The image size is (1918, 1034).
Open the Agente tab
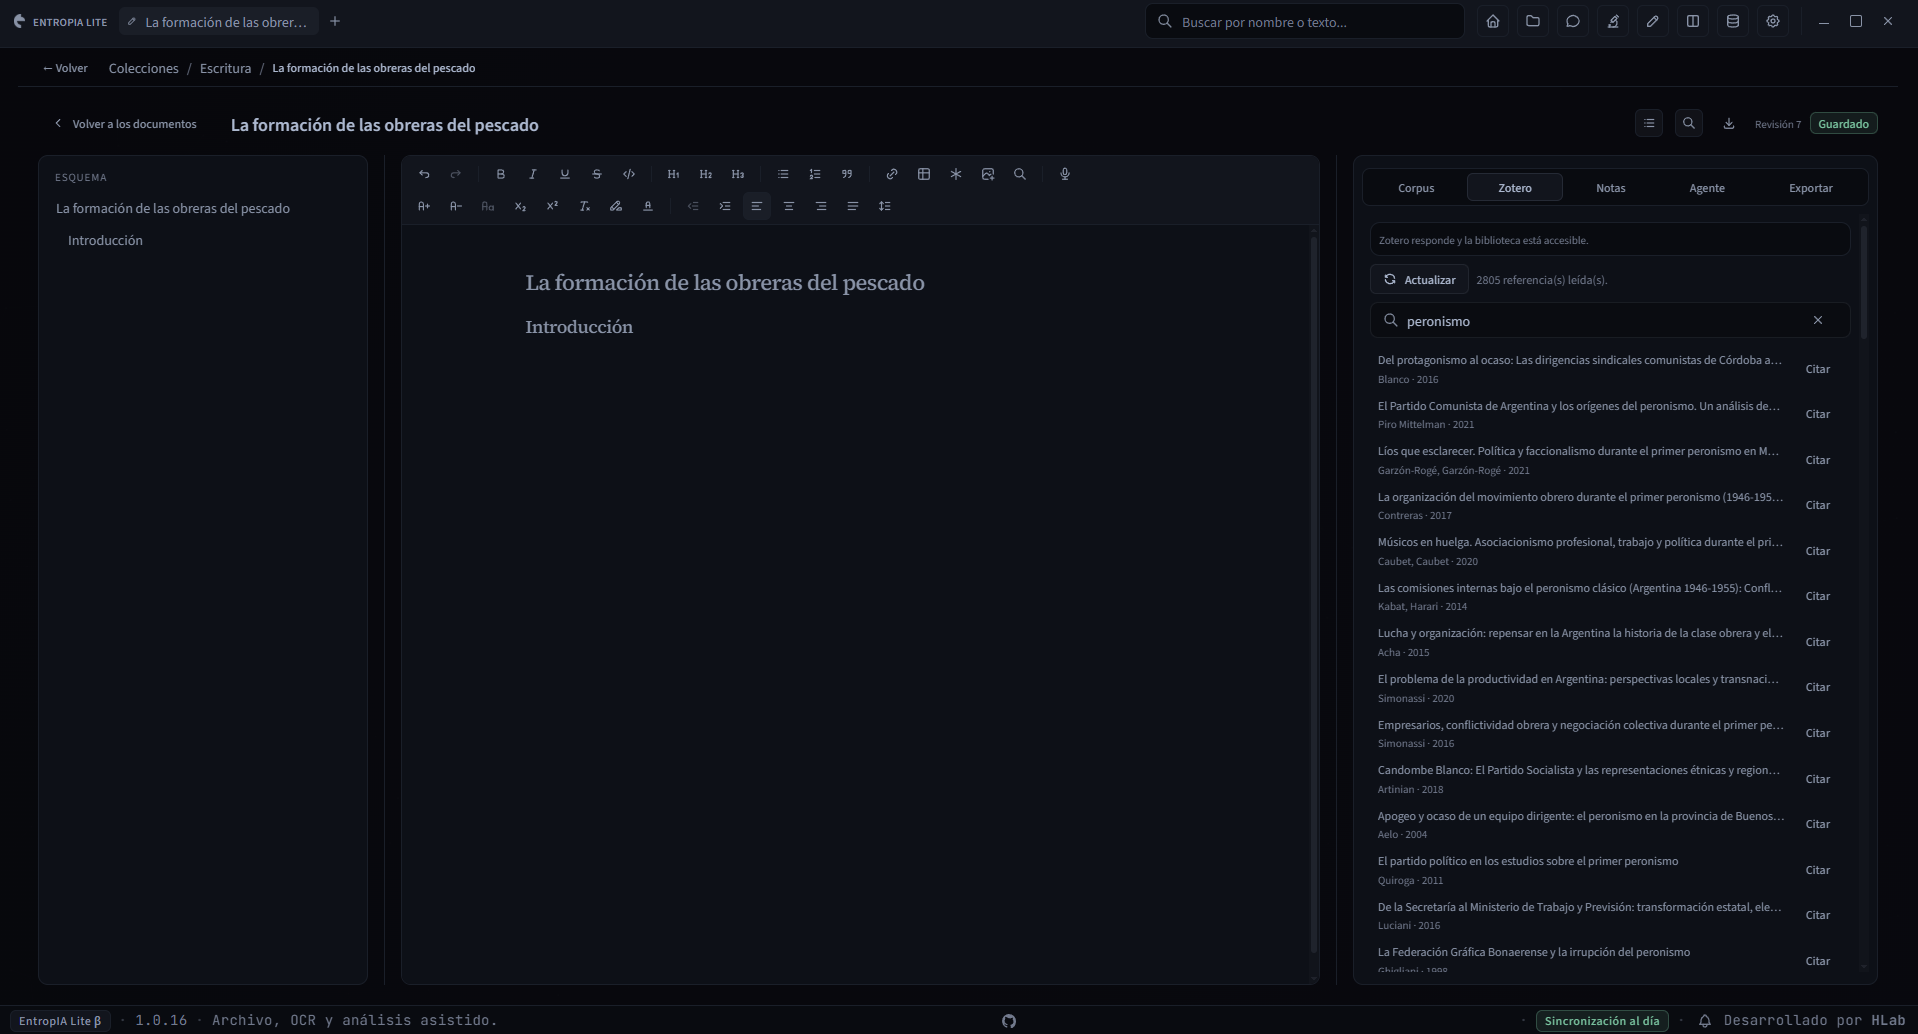(x=1707, y=188)
